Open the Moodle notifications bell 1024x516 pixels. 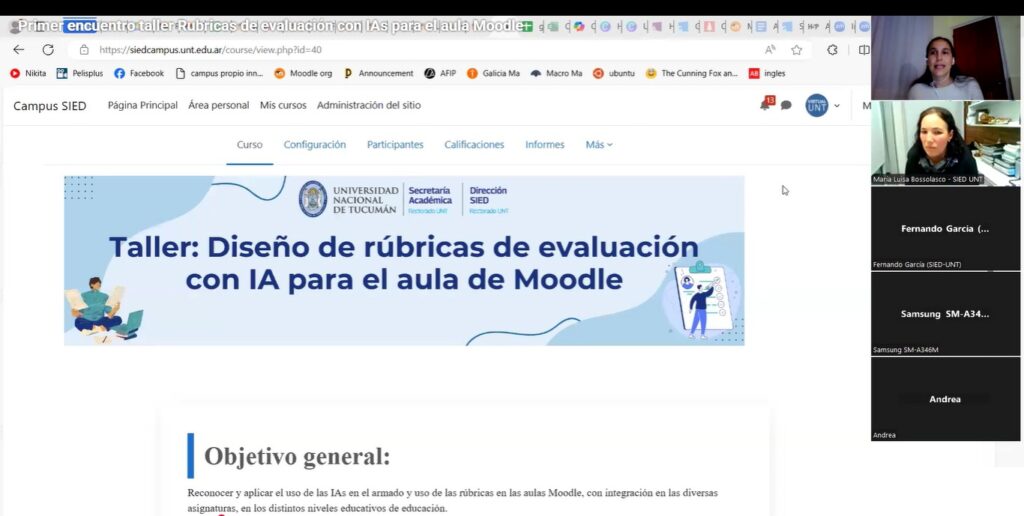(766, 105)
